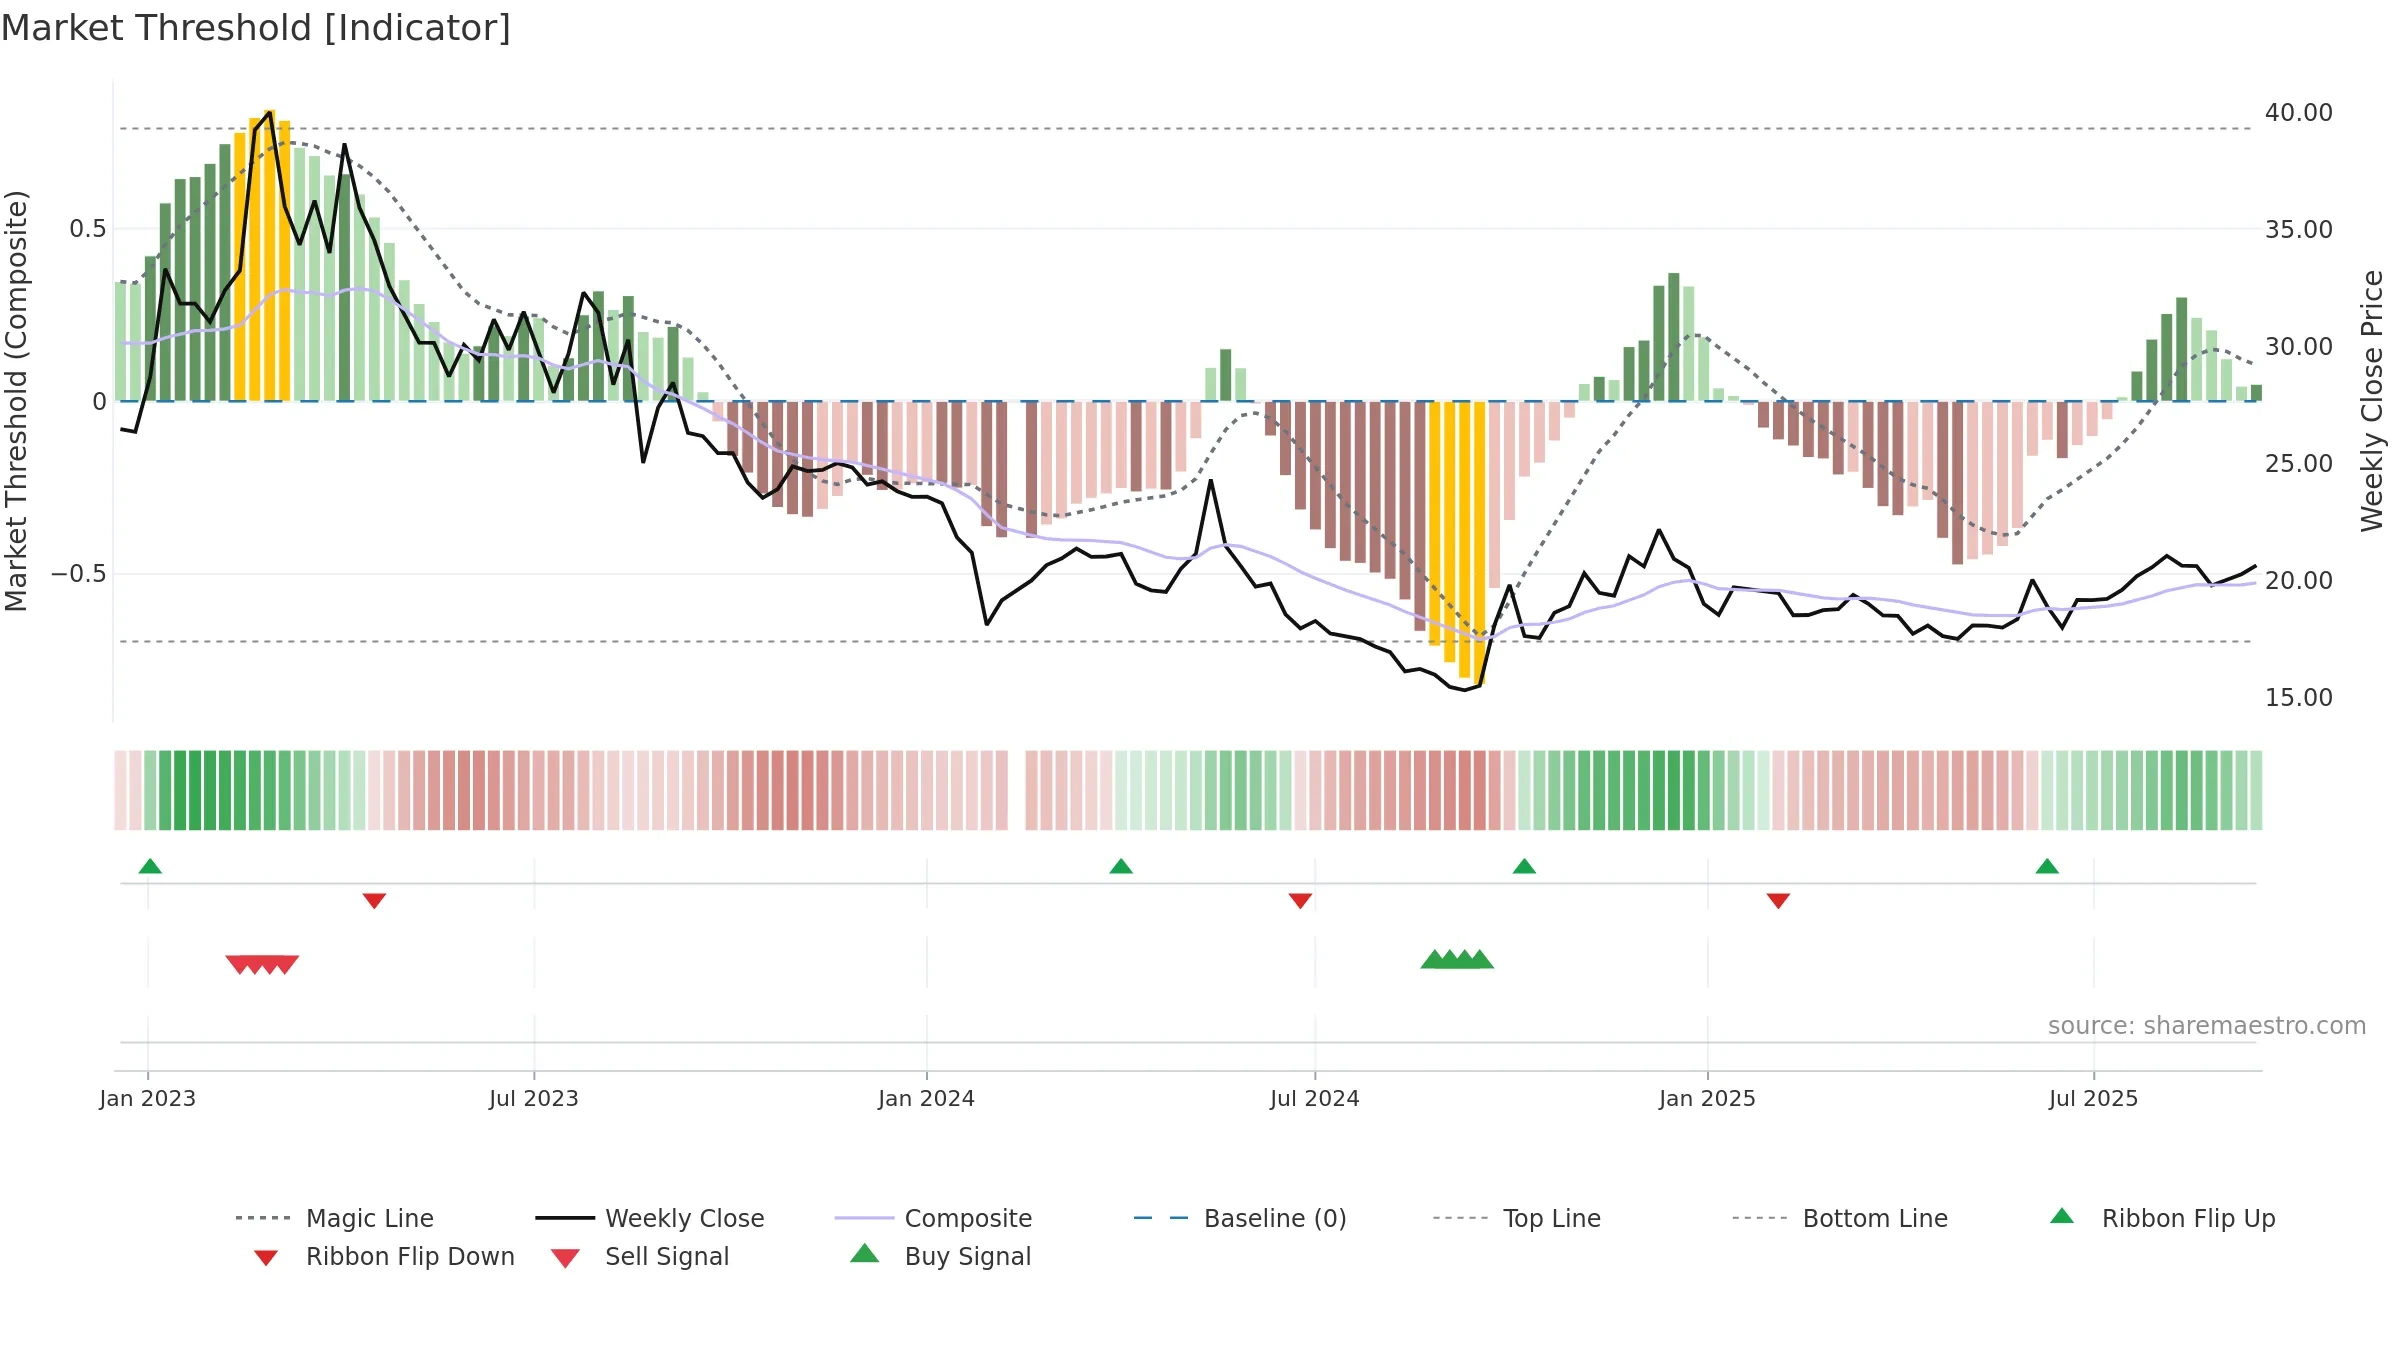The height and width of the screenshot is (1350, 2400).
Task: Toggle the Bottom Line legend entry
Action: click(1840, 1218)
